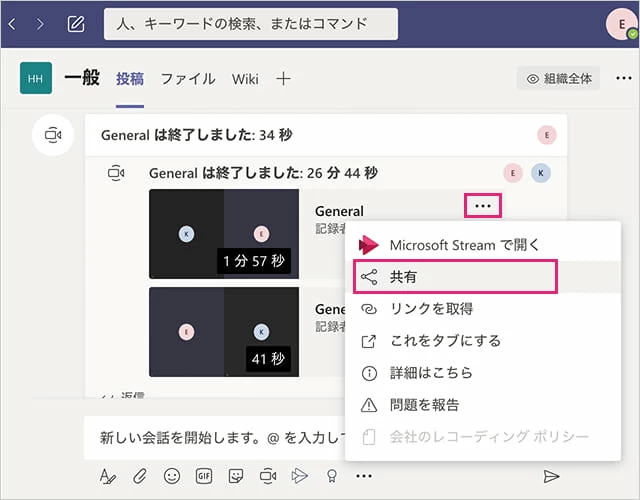Click the HH team avatar
The height and width of the screenshot is (500, 640).
pos(36,78)
